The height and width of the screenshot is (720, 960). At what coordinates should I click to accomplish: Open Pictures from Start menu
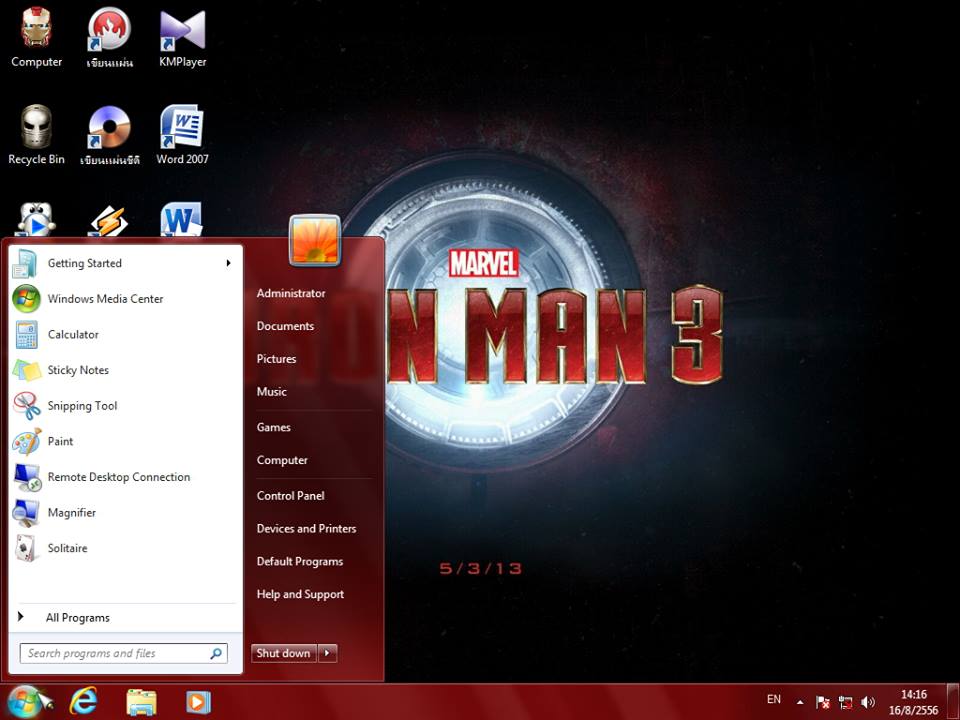pos(276,359)
